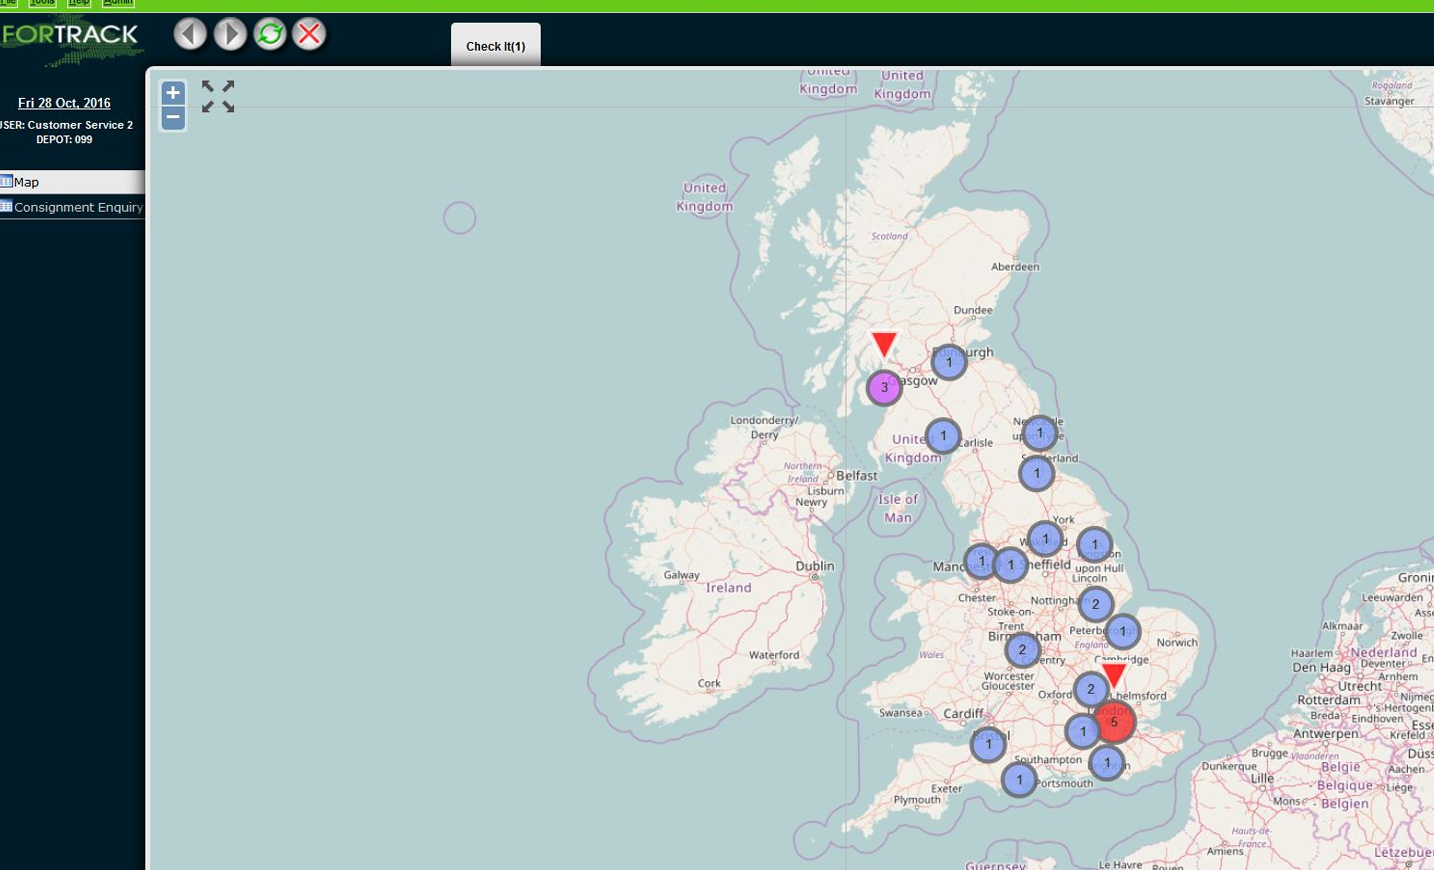Open the Help menu
Image resolution: width=1434 pixels, height=870 pixels.
78,3
